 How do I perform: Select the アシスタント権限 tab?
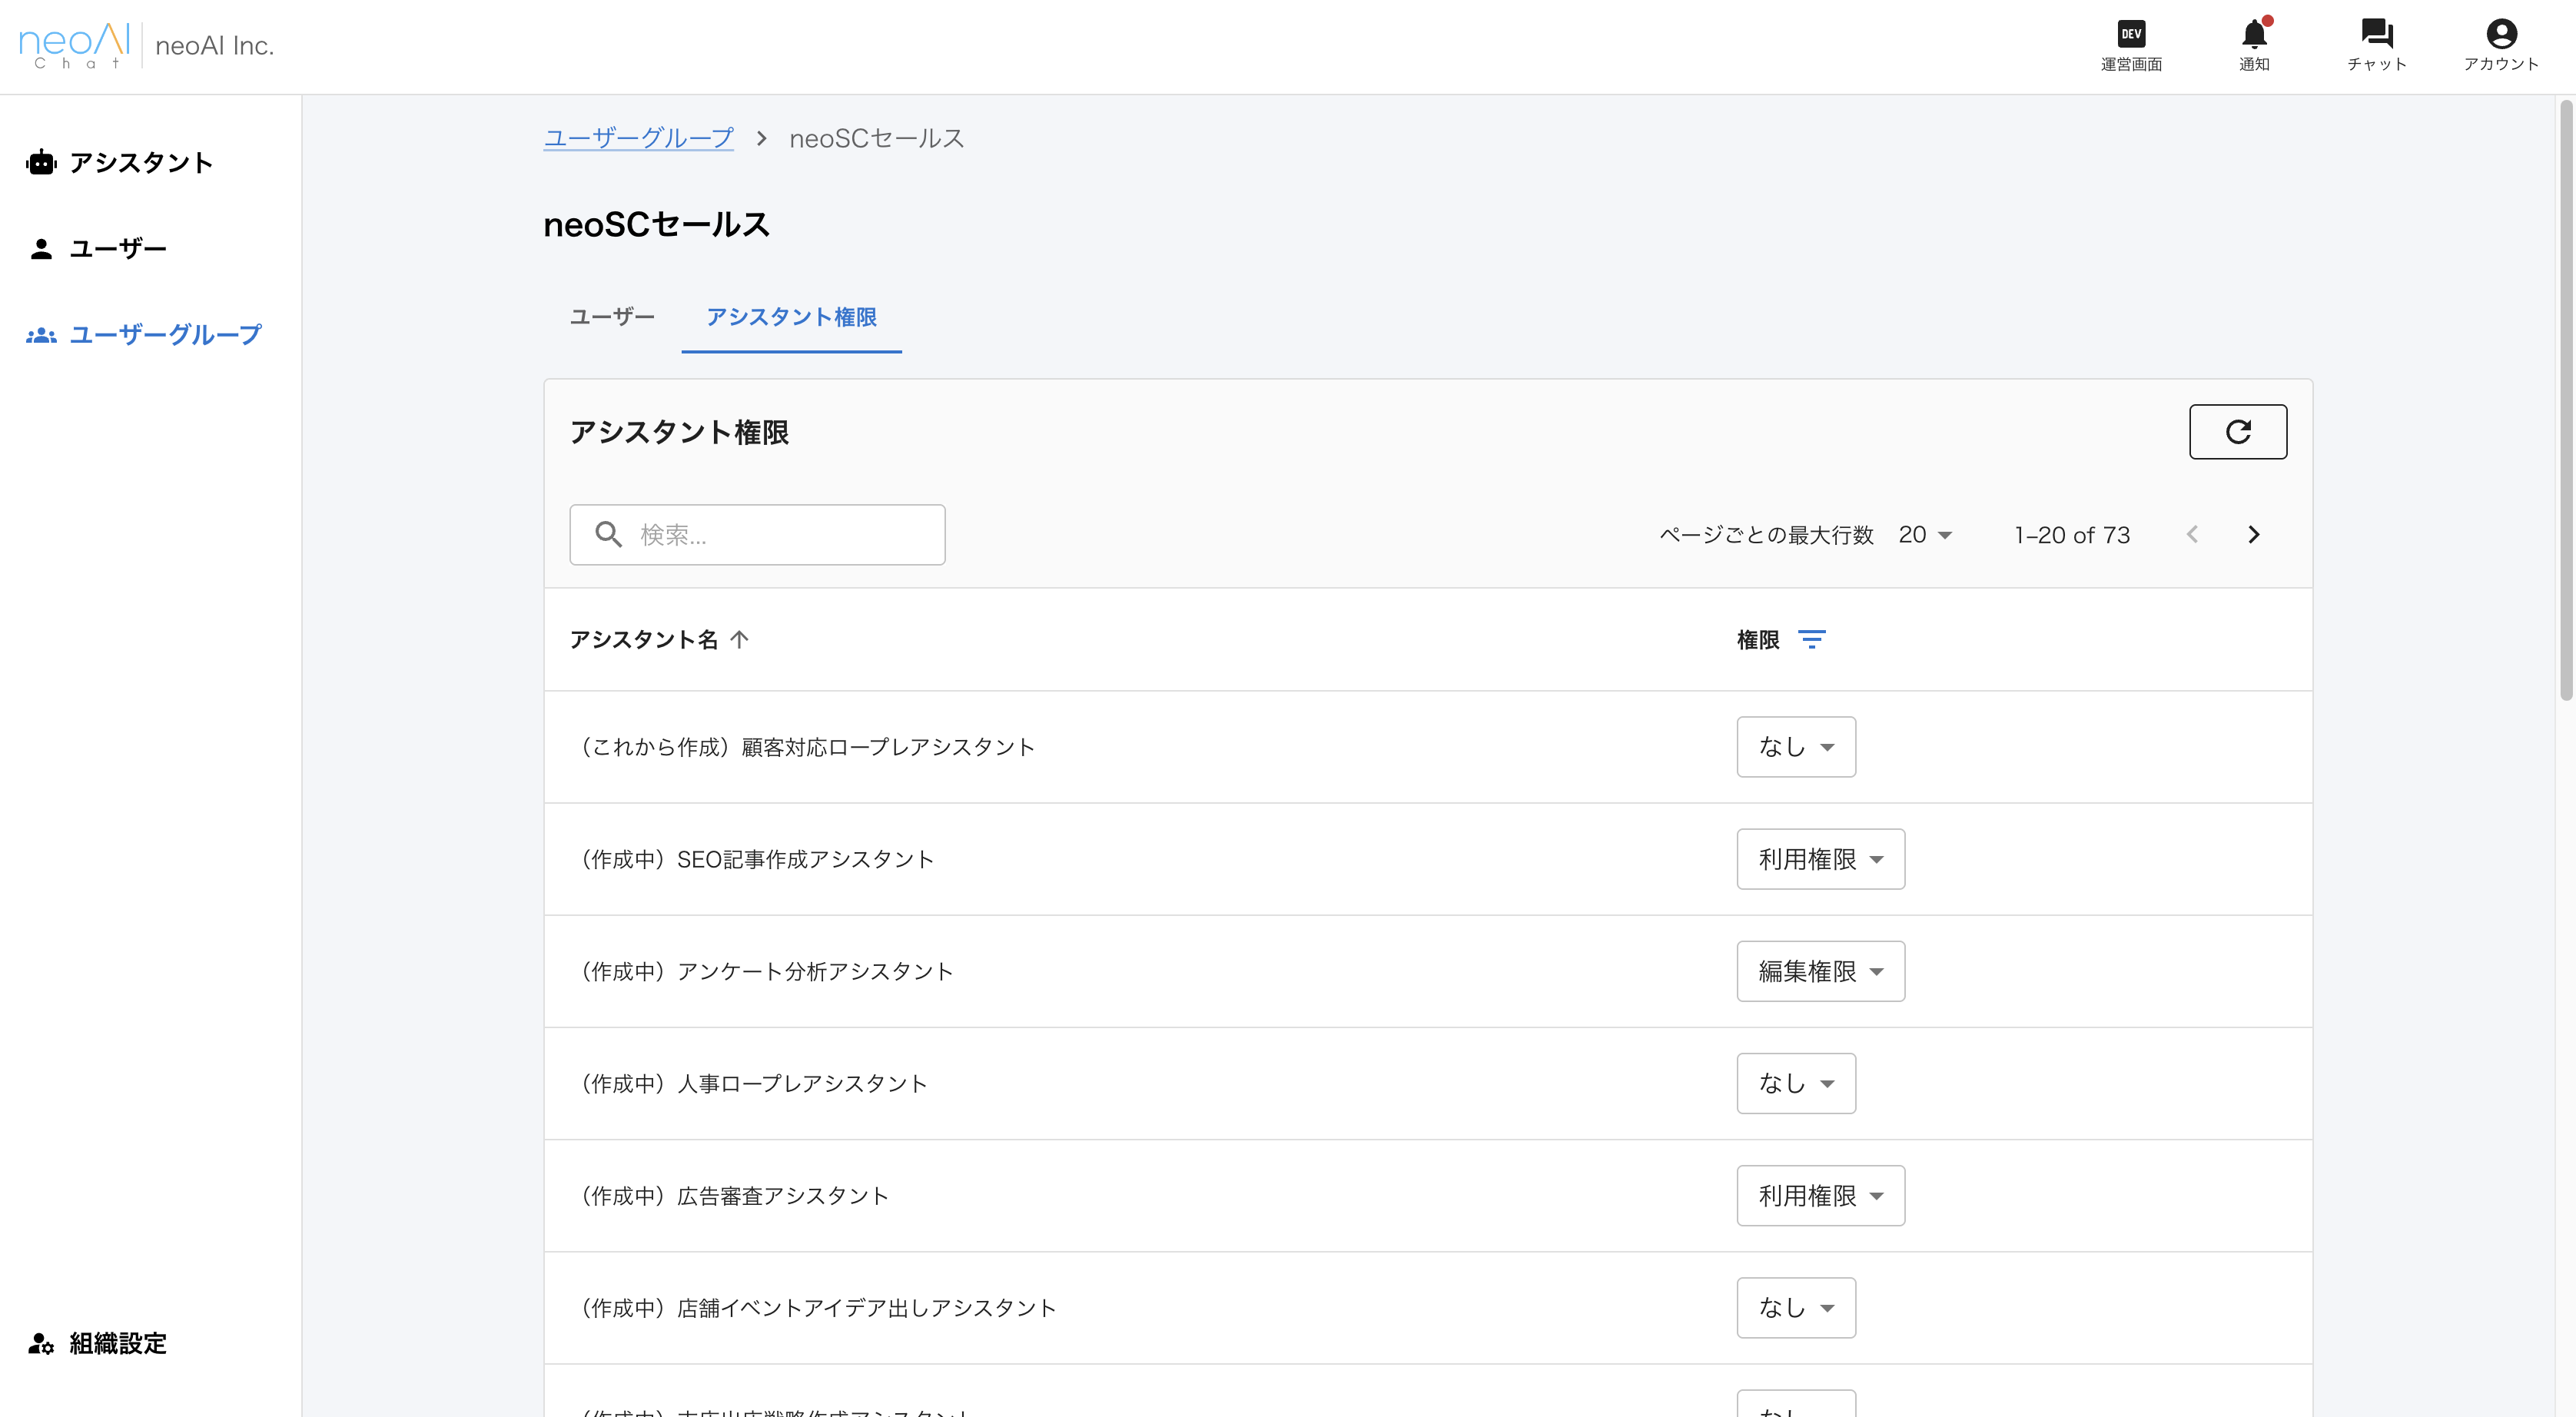point(791,317)
